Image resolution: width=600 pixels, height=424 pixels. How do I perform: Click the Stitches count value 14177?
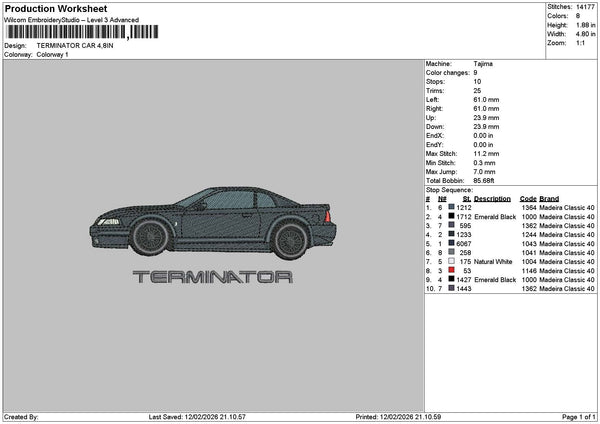582,8
